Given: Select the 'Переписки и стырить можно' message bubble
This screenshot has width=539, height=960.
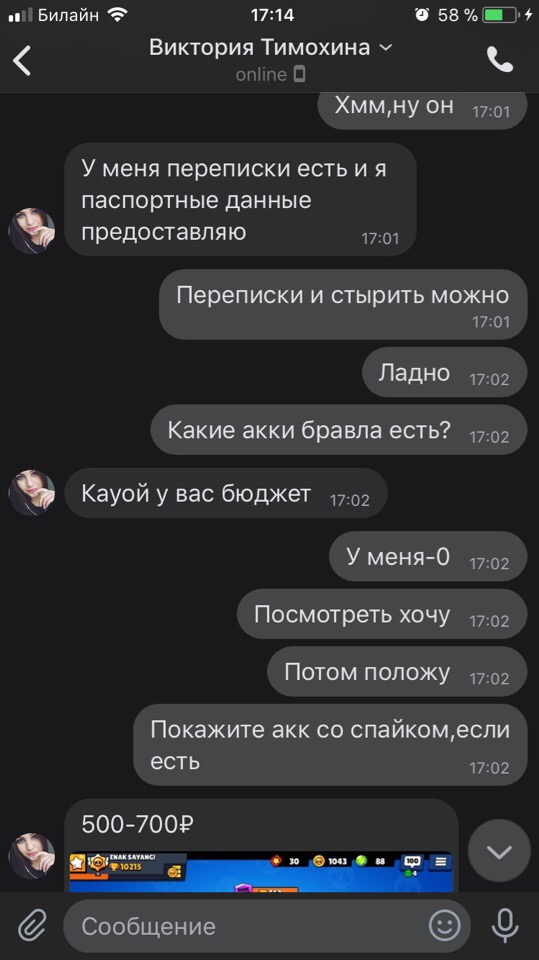Looking at the screenshot, I should [x=343, y=304].
